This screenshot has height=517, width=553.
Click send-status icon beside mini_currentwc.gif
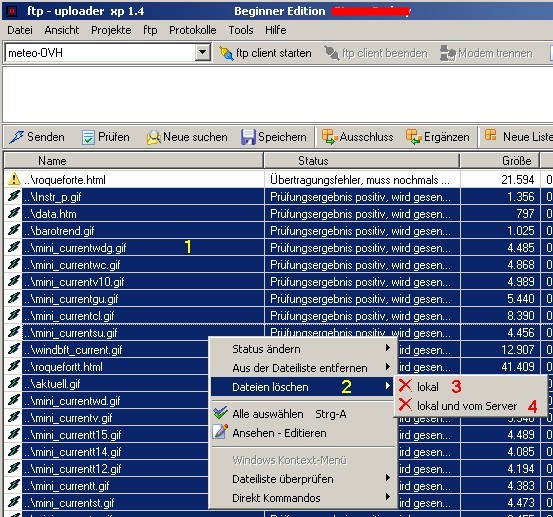[x=14, y=264]
